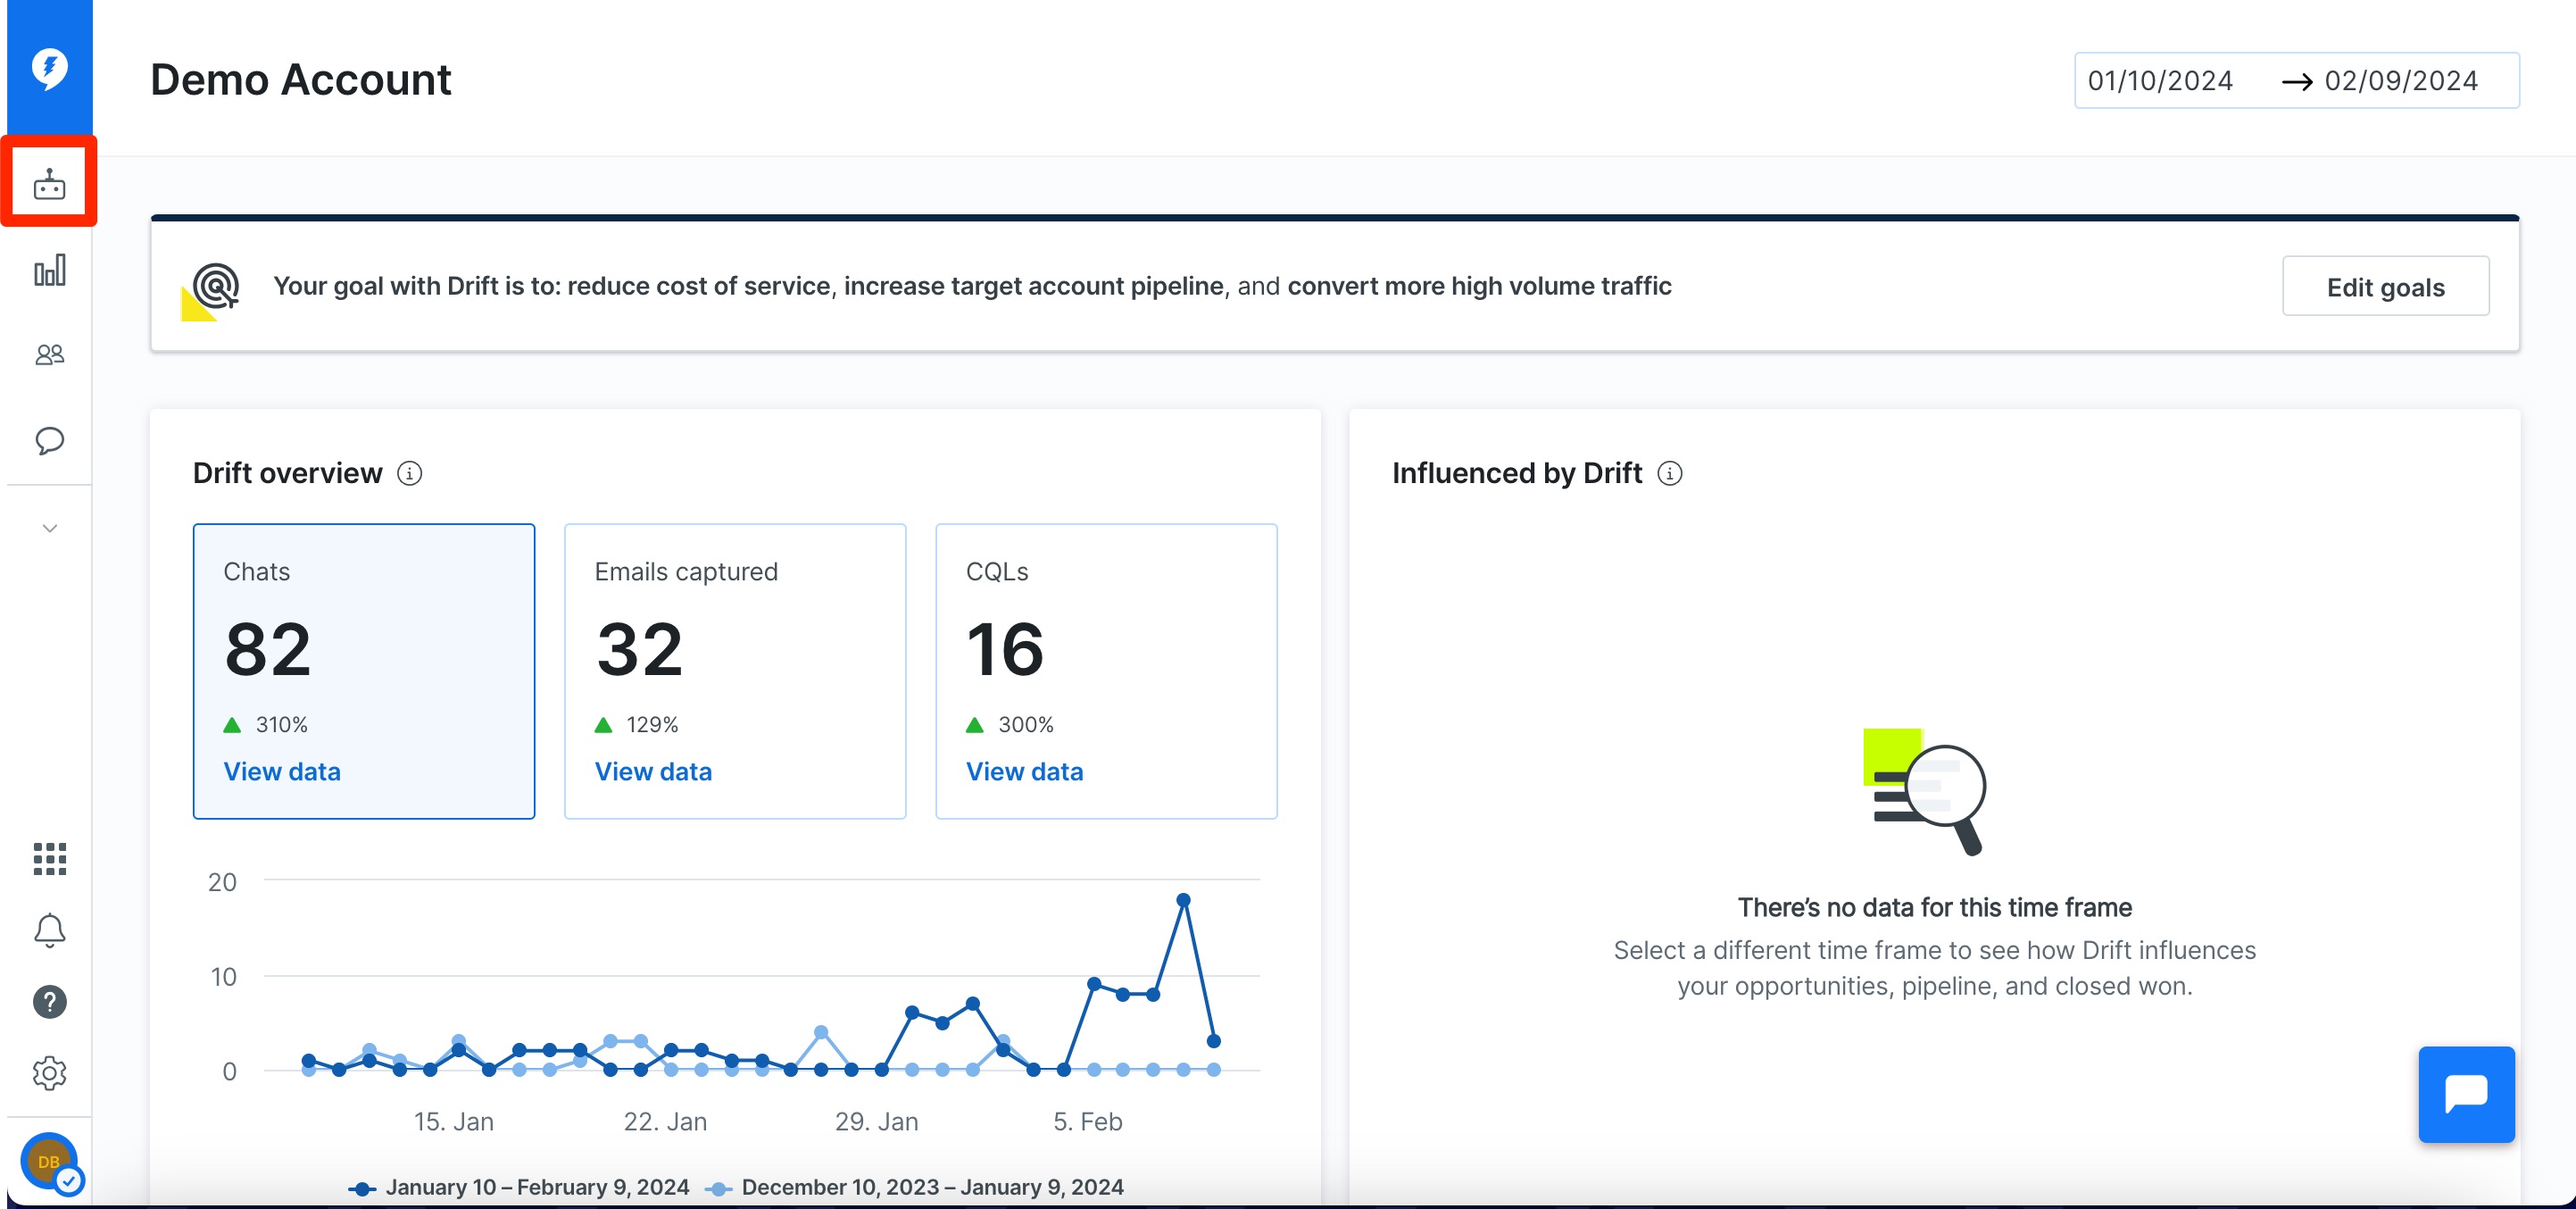Image resolution: width=2576 pixels, height=1209 pixels.
Task: Open the Conversations speech bubble icon
Action: 49,441
